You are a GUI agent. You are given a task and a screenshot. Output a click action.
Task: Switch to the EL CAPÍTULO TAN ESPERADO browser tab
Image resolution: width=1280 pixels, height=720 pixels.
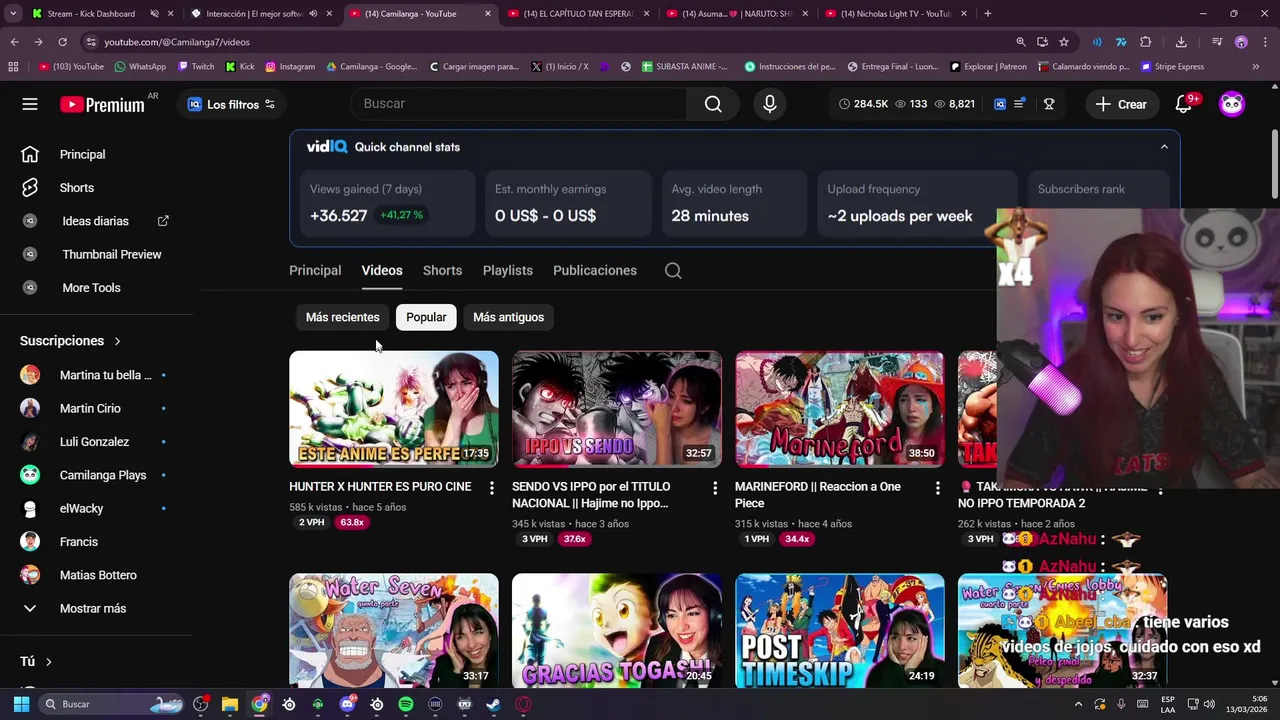[x=578, y=14]
